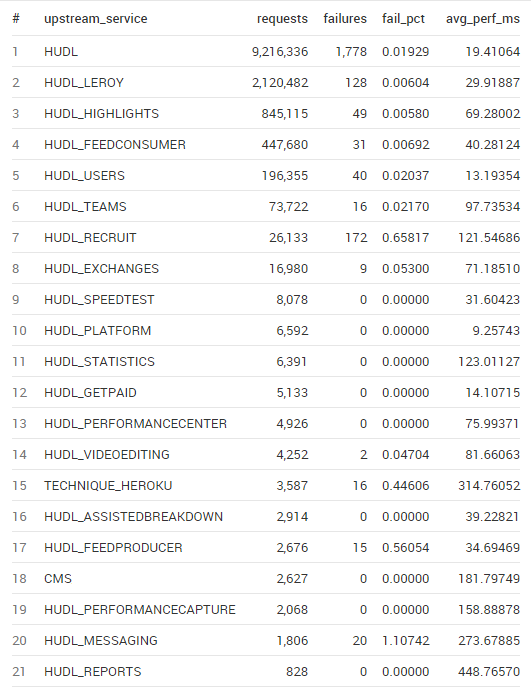The image size is (531, 688).
Task: Click the 1,778 failures value for HUDL
Action: 351,52
